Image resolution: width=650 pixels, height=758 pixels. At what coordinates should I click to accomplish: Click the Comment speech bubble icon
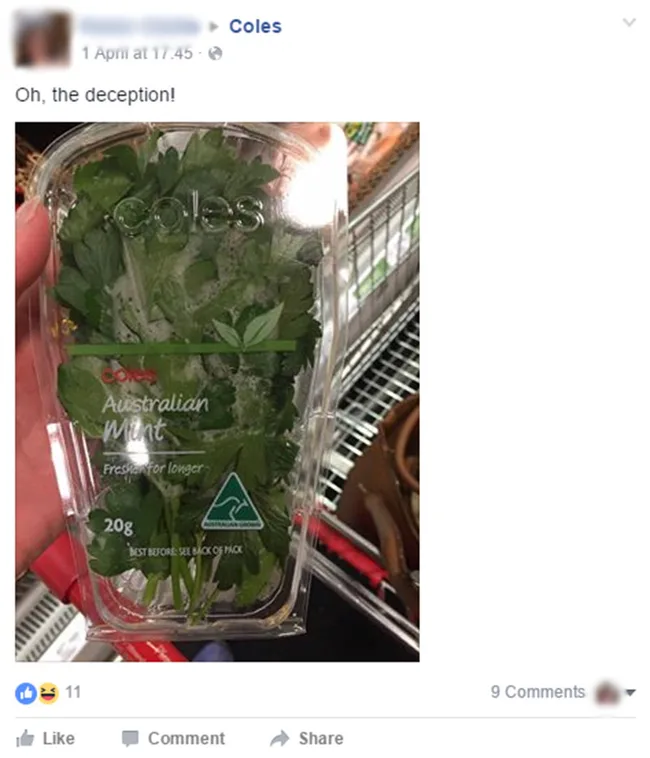tap(130, 739)
